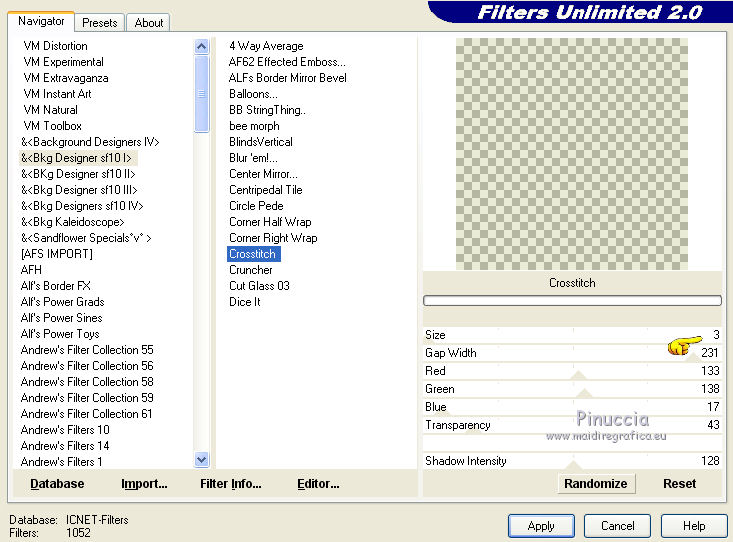The width and height of the screenshot is (733, 542).
Task: Choose the bee morph filter
Action: (x=254, y=126)
